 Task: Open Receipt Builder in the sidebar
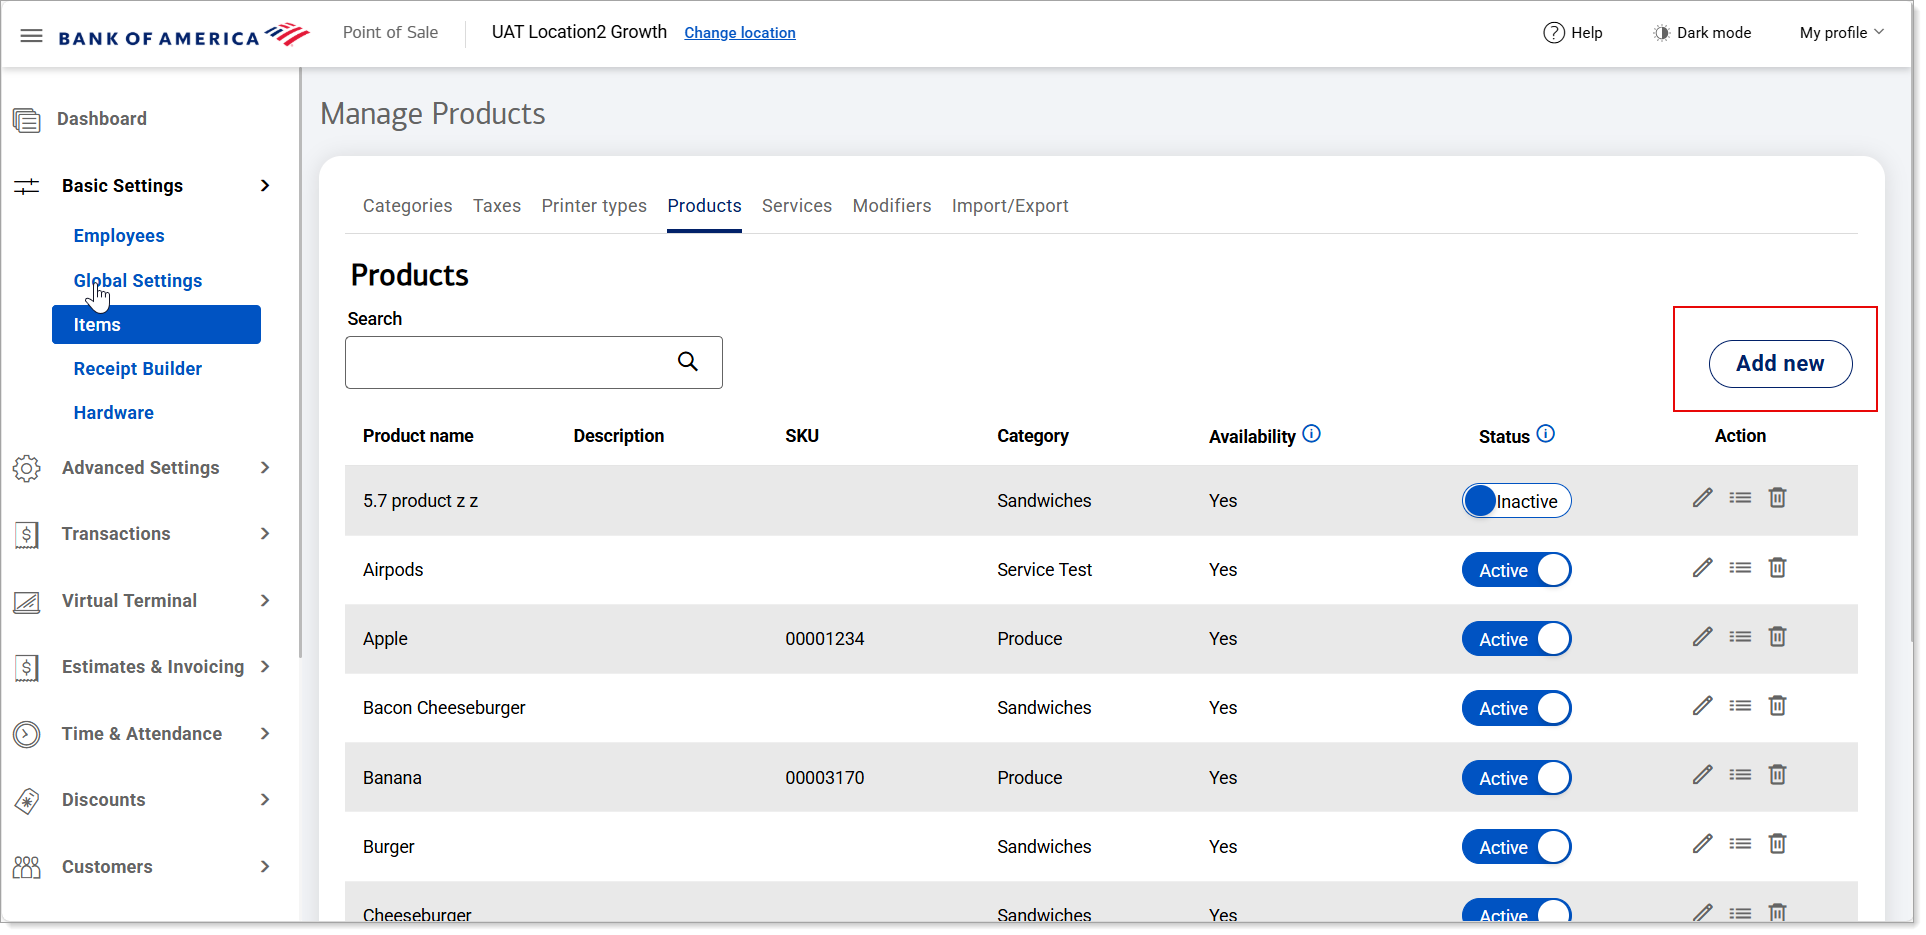pyautogui.click(x=138, y=369)
